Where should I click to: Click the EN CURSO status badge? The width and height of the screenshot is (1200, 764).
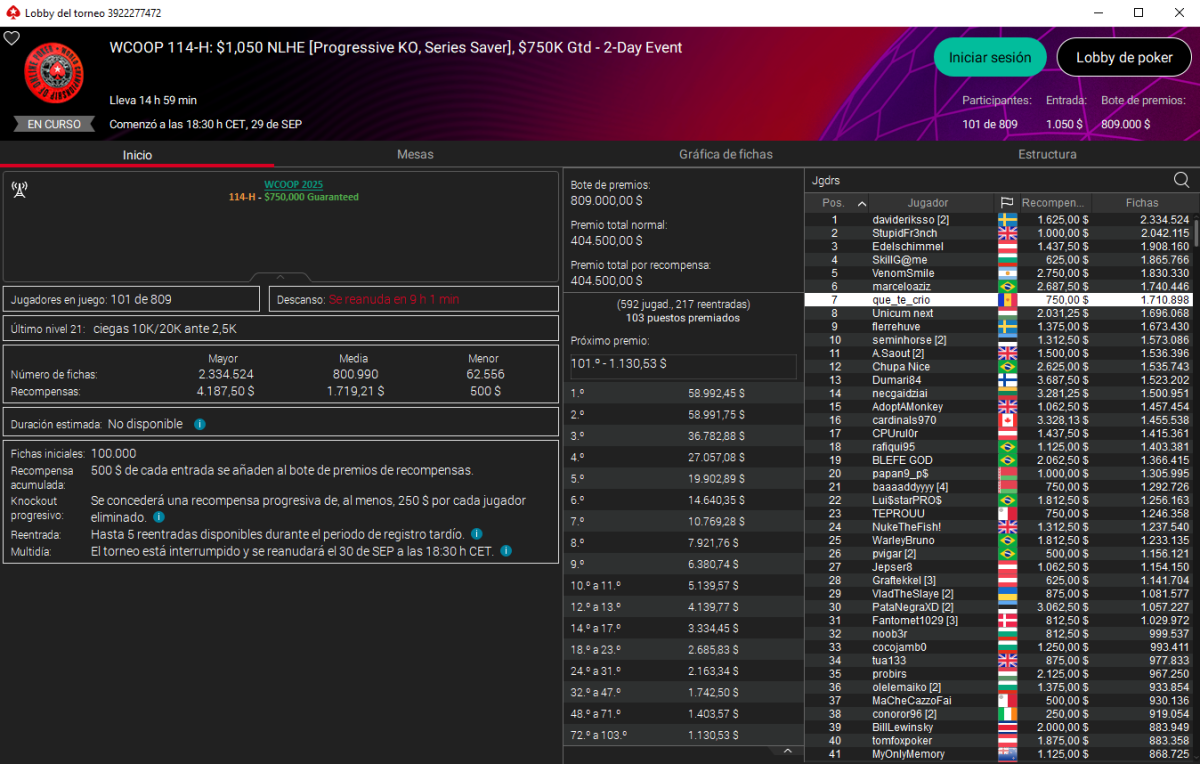53,124
